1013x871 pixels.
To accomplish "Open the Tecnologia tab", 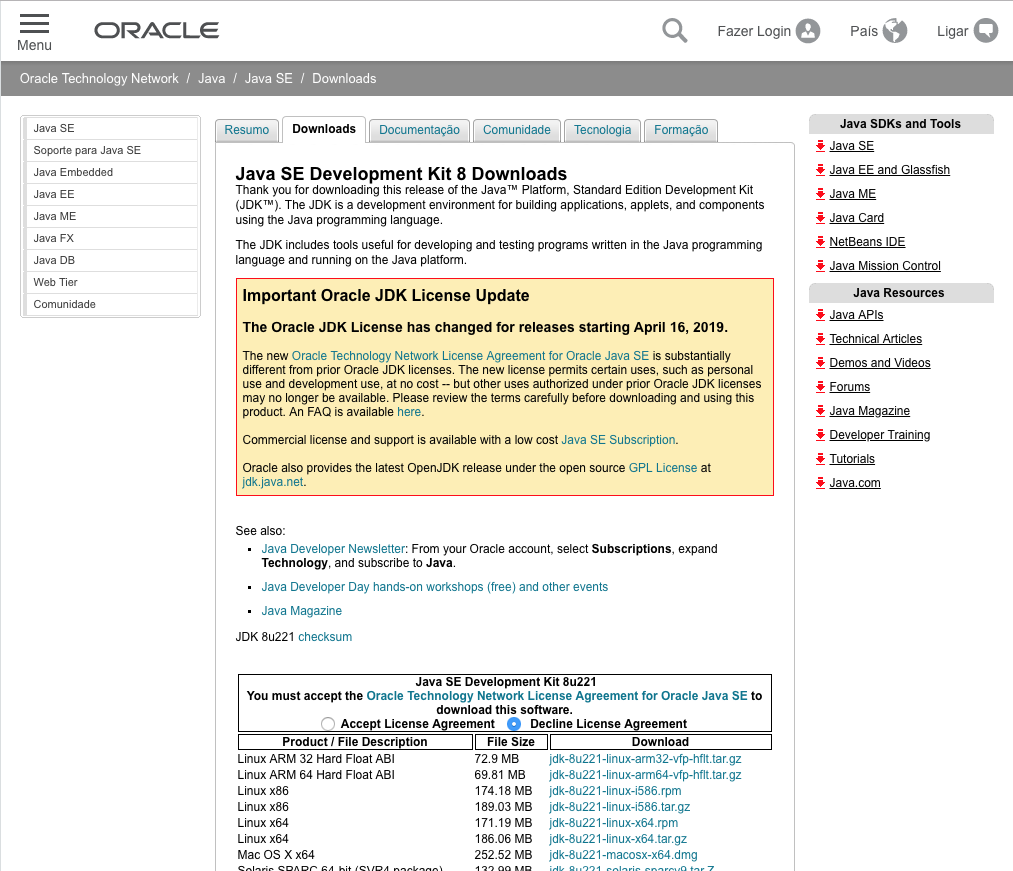I will tap(602, 130).
